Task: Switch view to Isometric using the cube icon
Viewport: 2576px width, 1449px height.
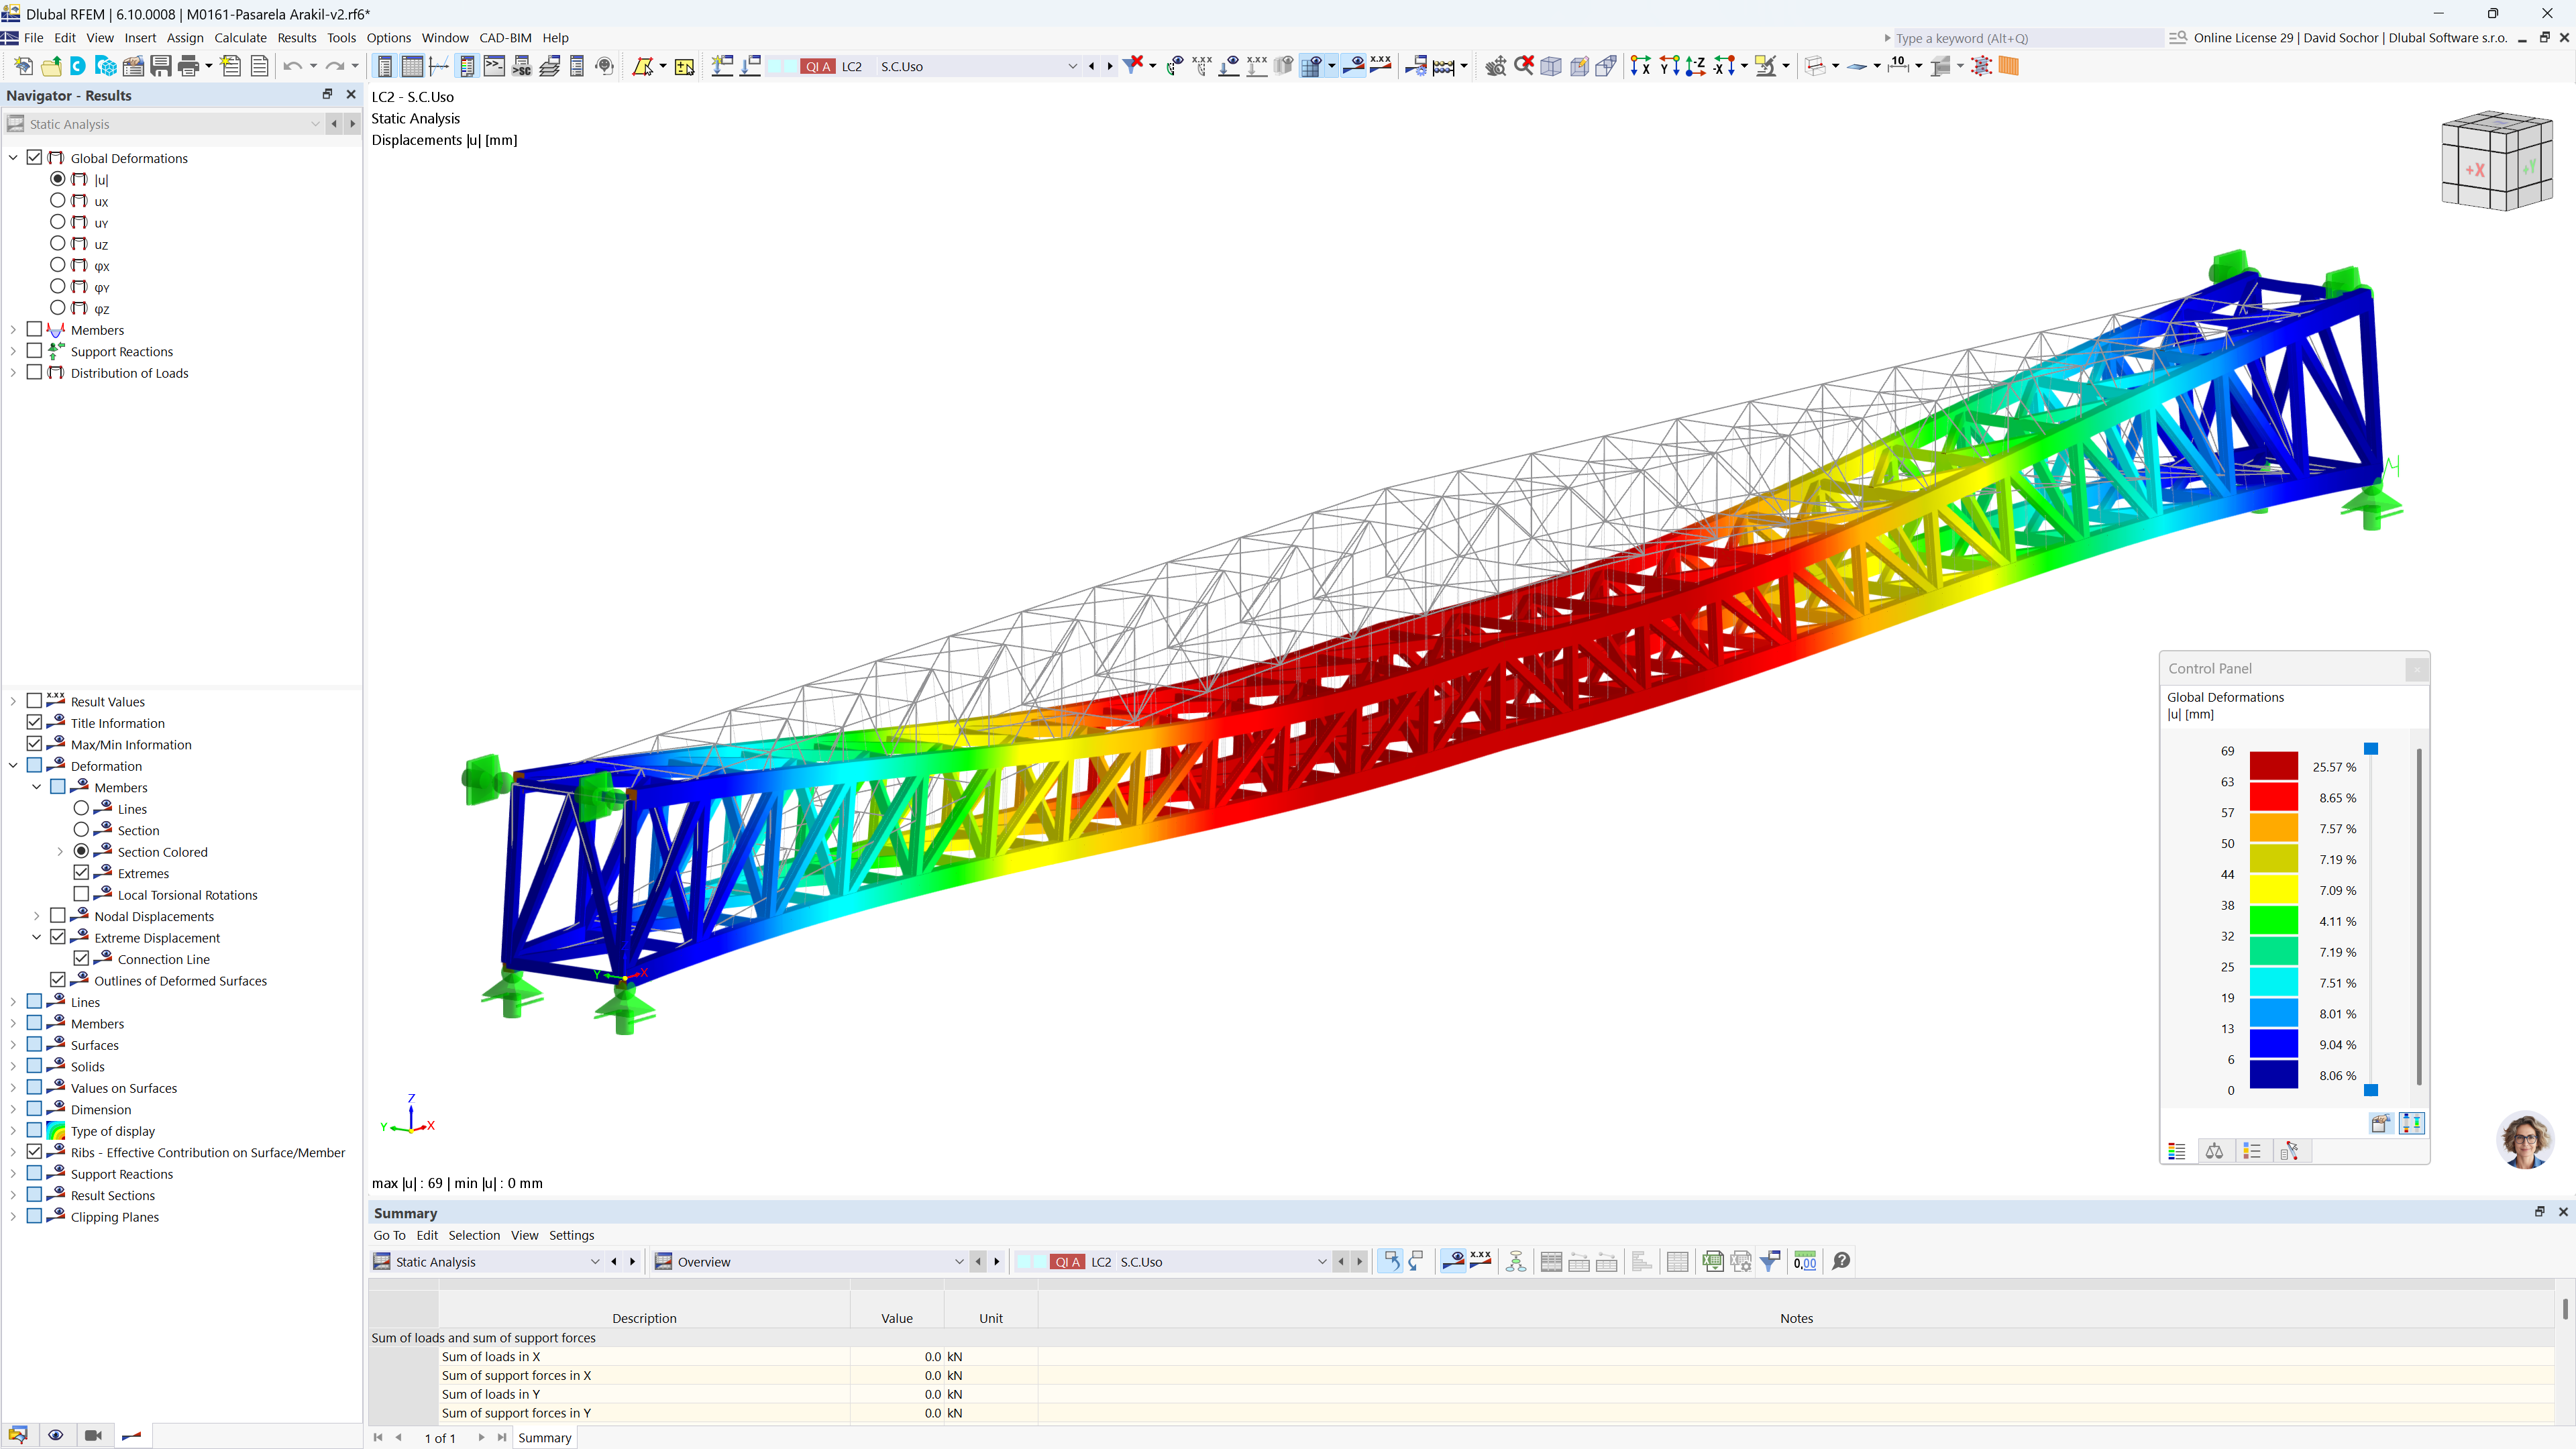Action: tap(1551, 66)
